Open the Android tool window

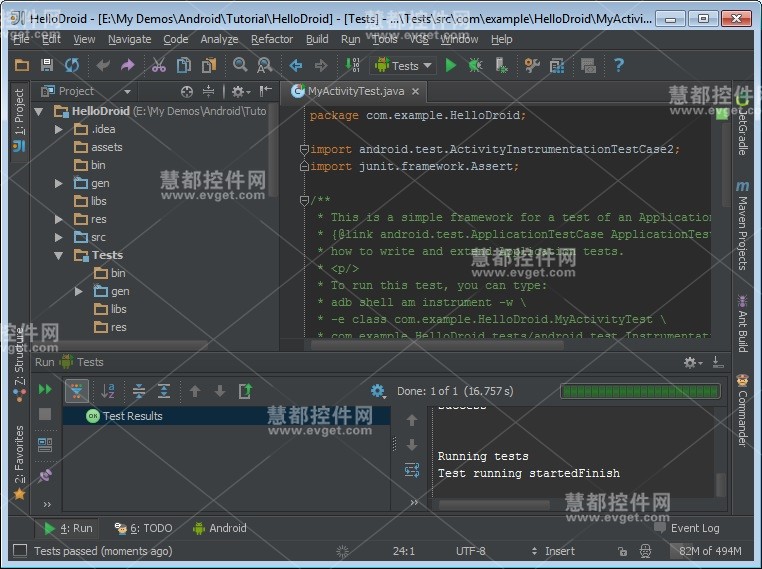[220, 528]
